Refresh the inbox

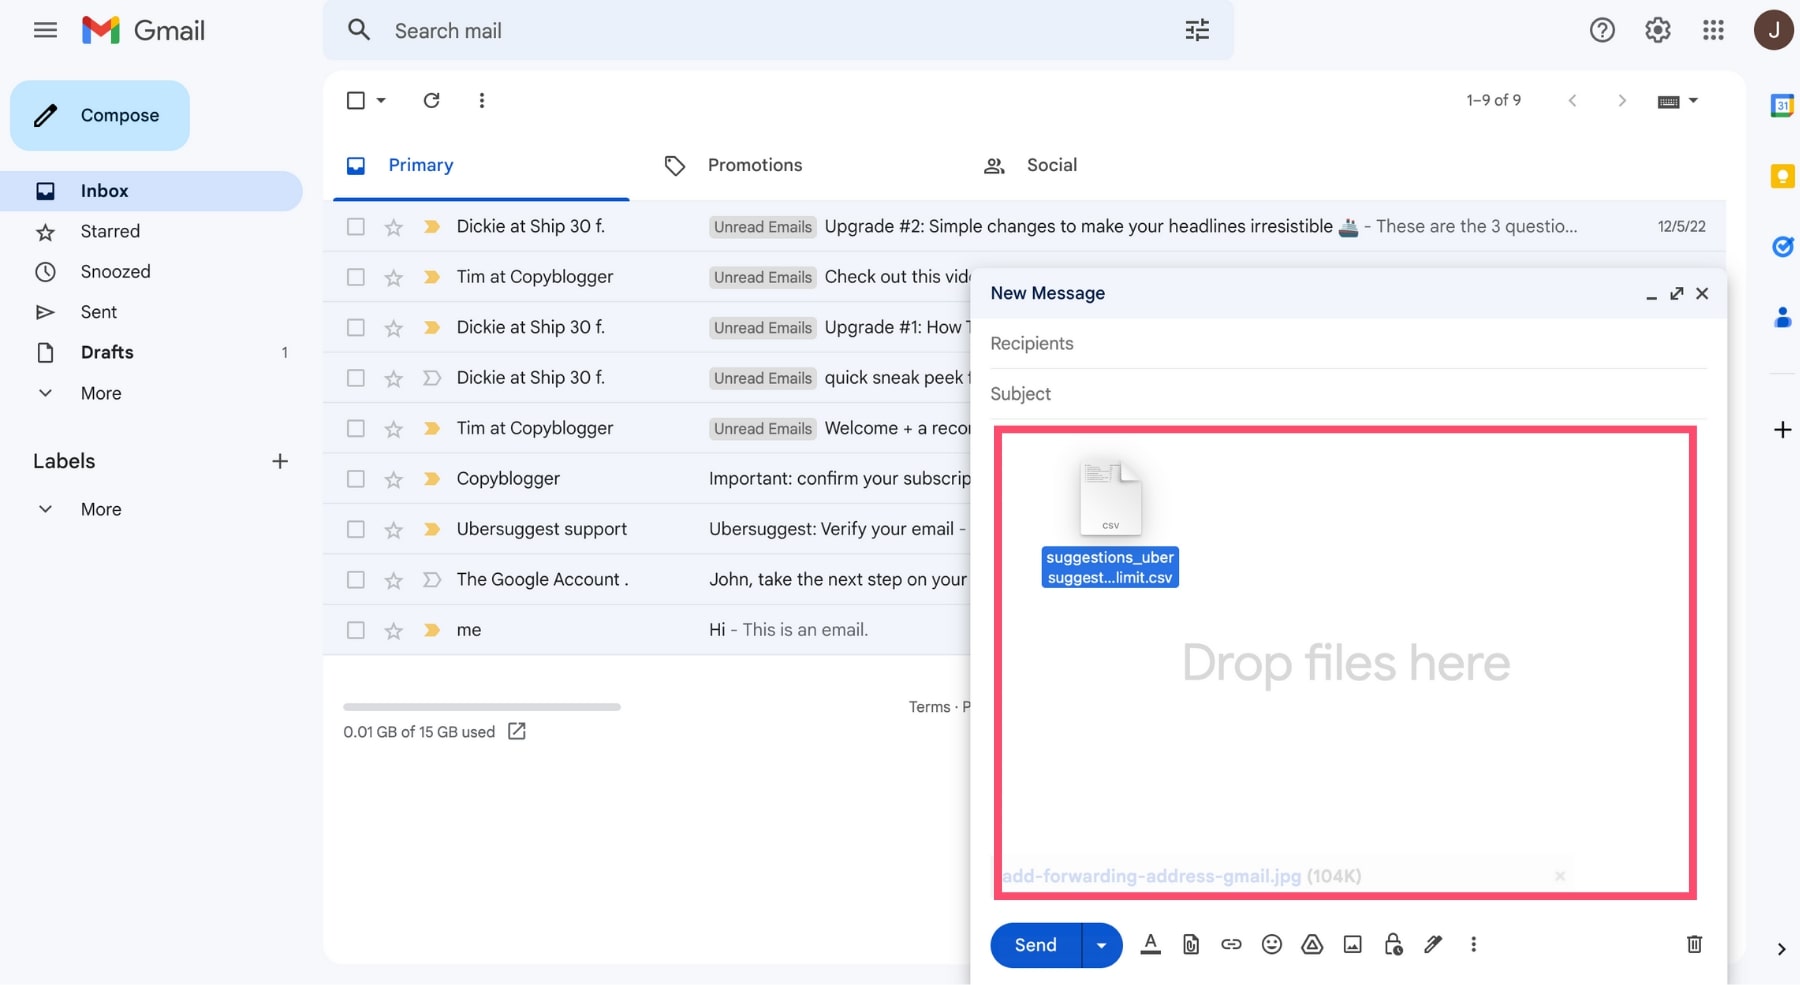(x=431, y=100)
